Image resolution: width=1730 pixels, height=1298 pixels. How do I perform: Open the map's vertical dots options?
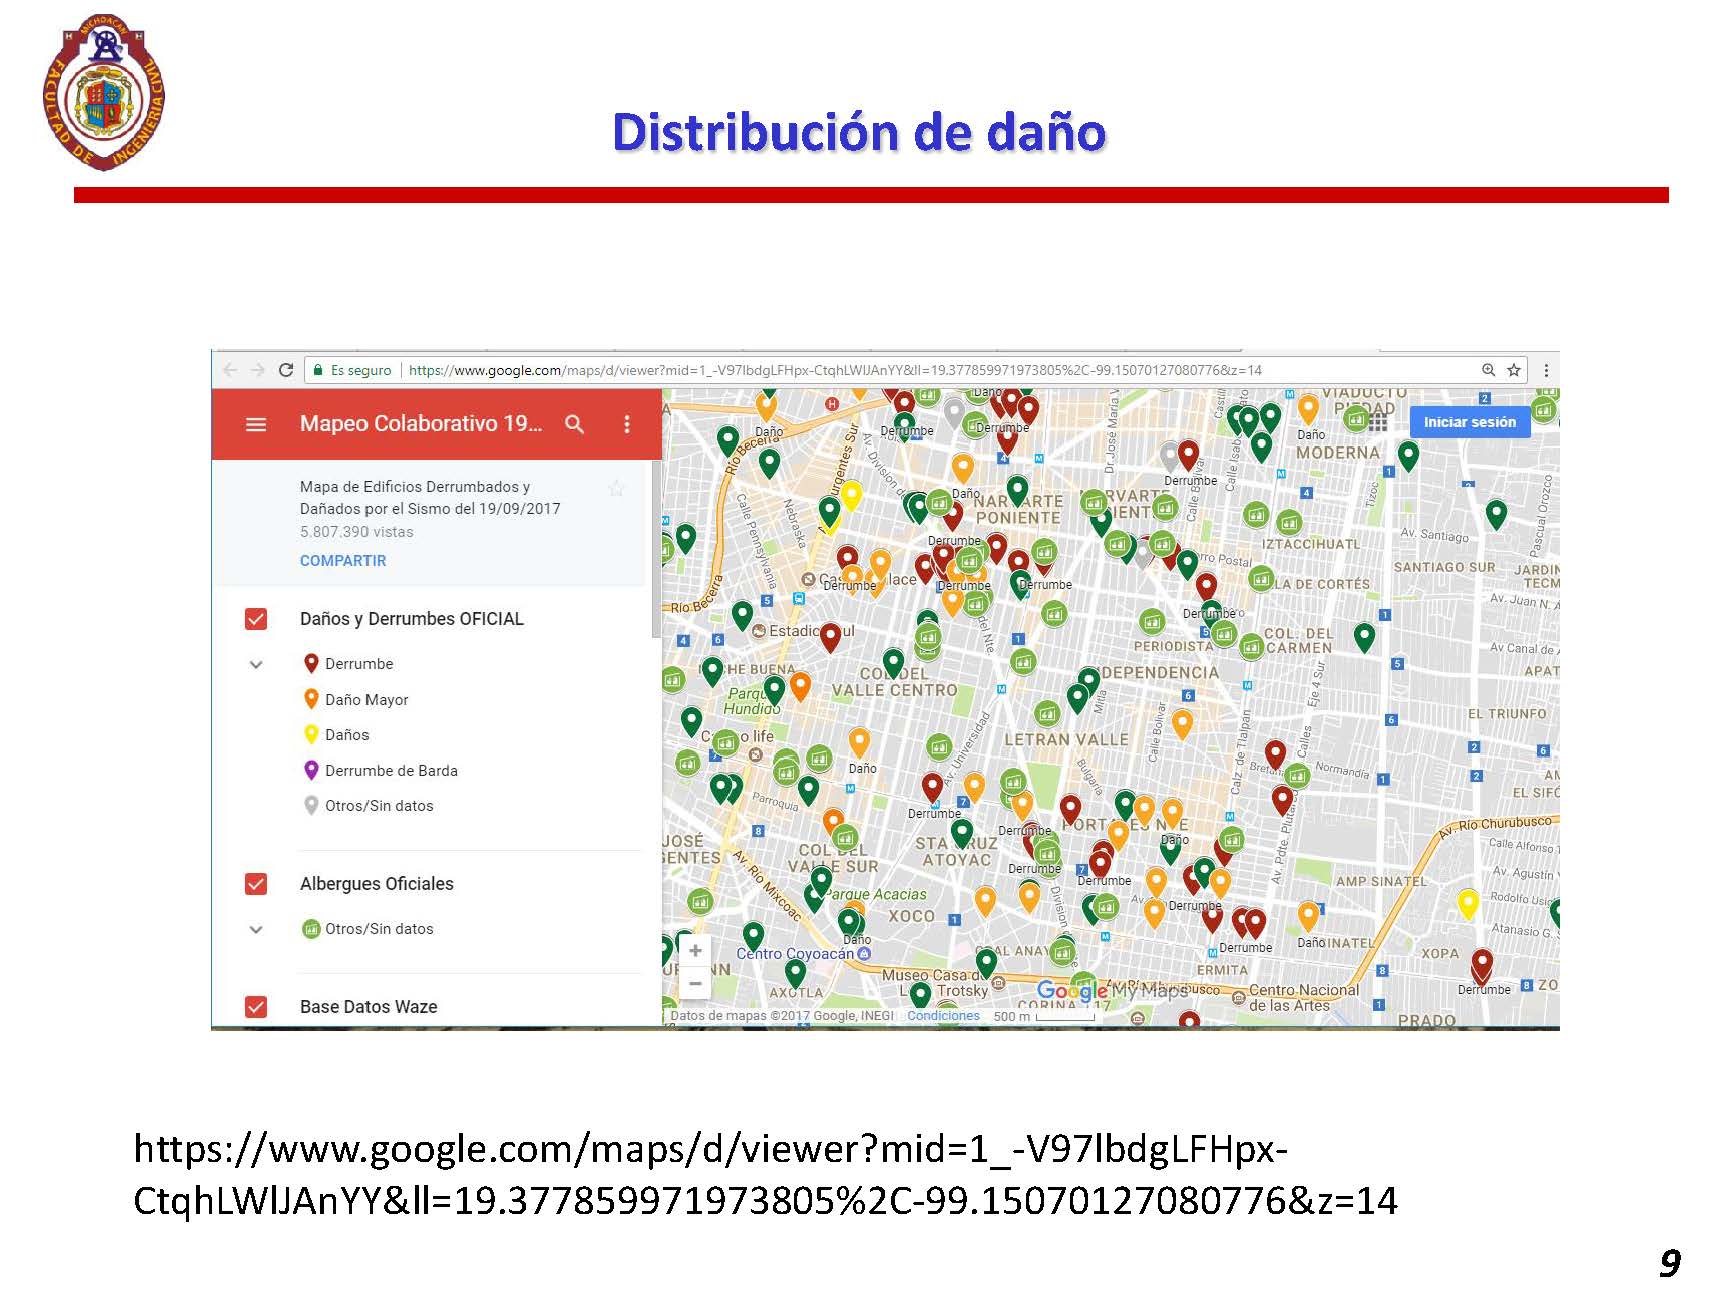point(627,424)
